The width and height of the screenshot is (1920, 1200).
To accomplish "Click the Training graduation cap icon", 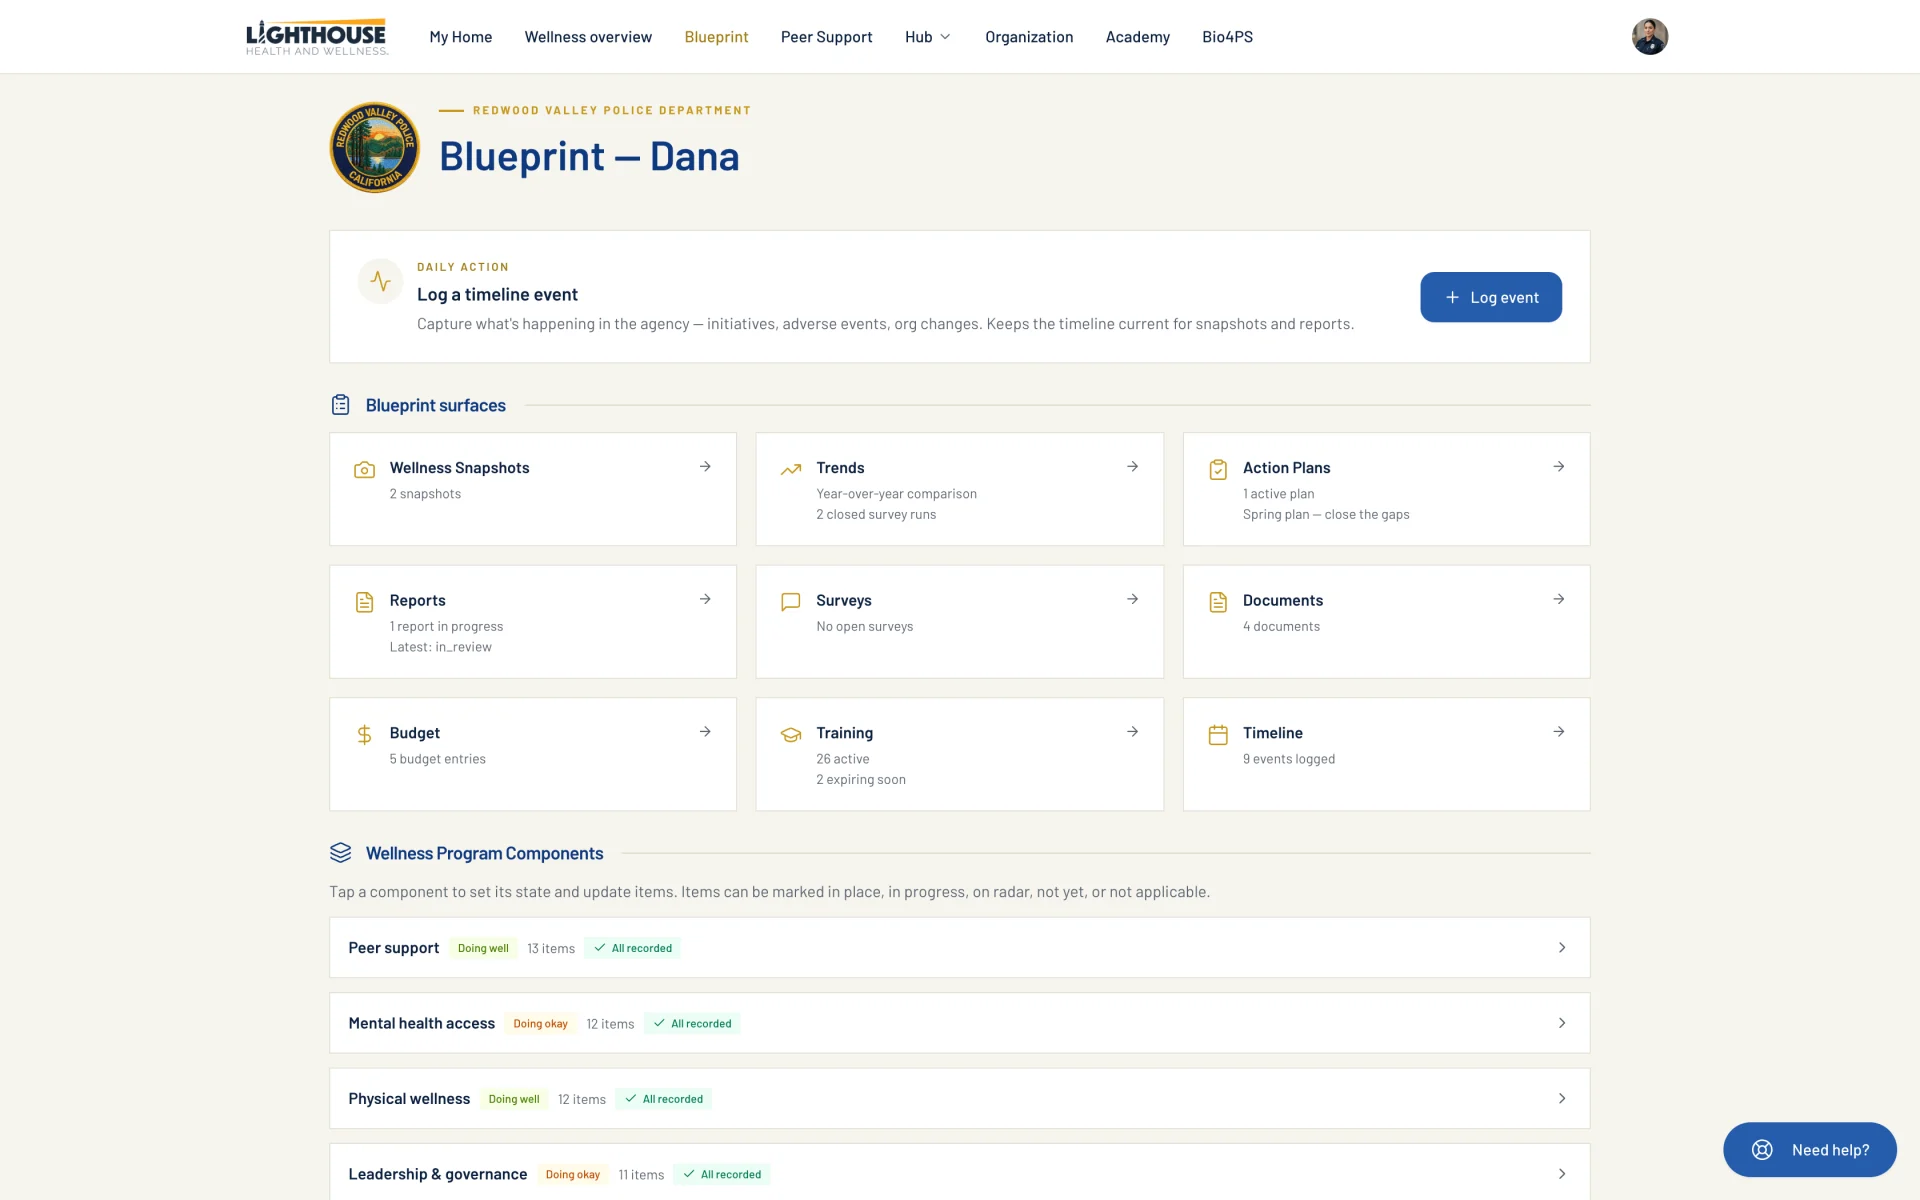I will click(791, 735).
